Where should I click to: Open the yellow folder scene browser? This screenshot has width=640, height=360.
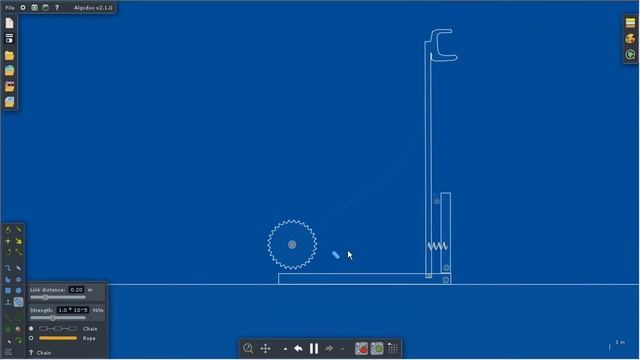9,55
